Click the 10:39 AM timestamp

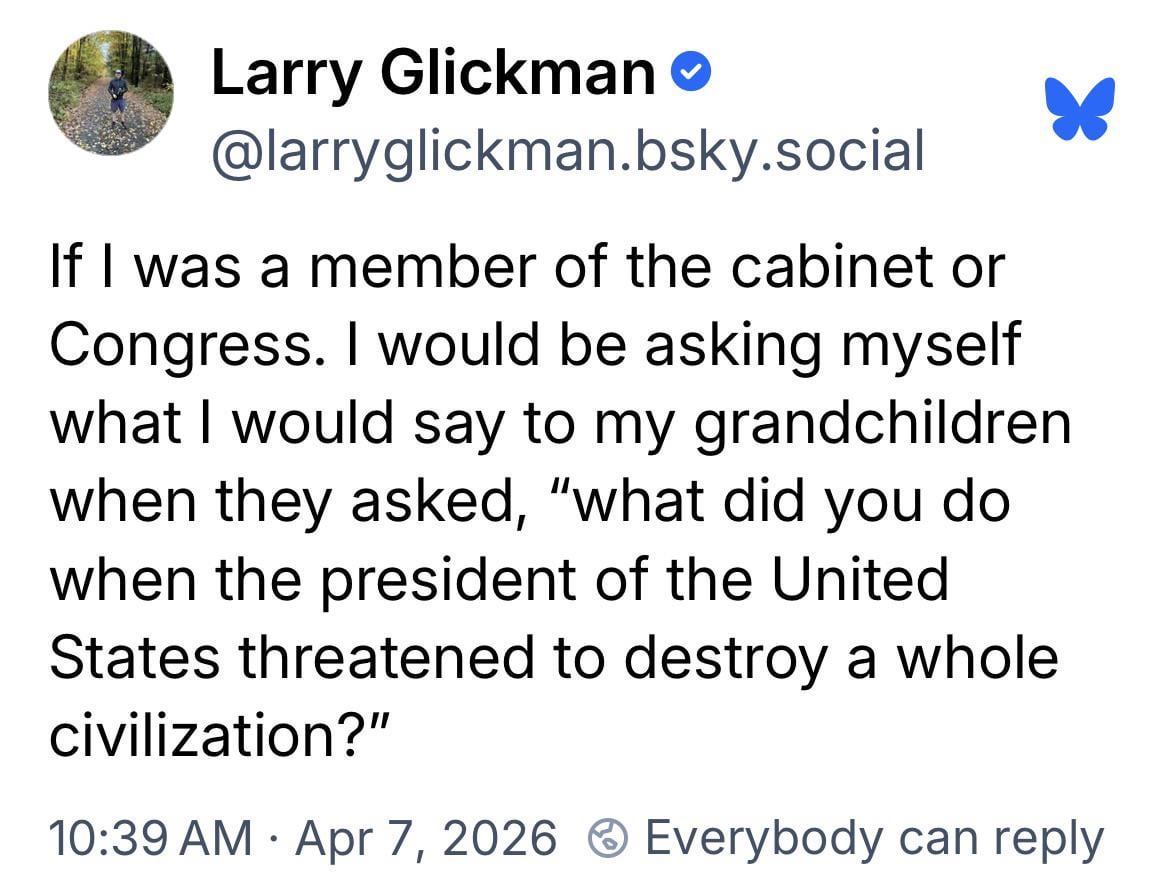[150, 839]
